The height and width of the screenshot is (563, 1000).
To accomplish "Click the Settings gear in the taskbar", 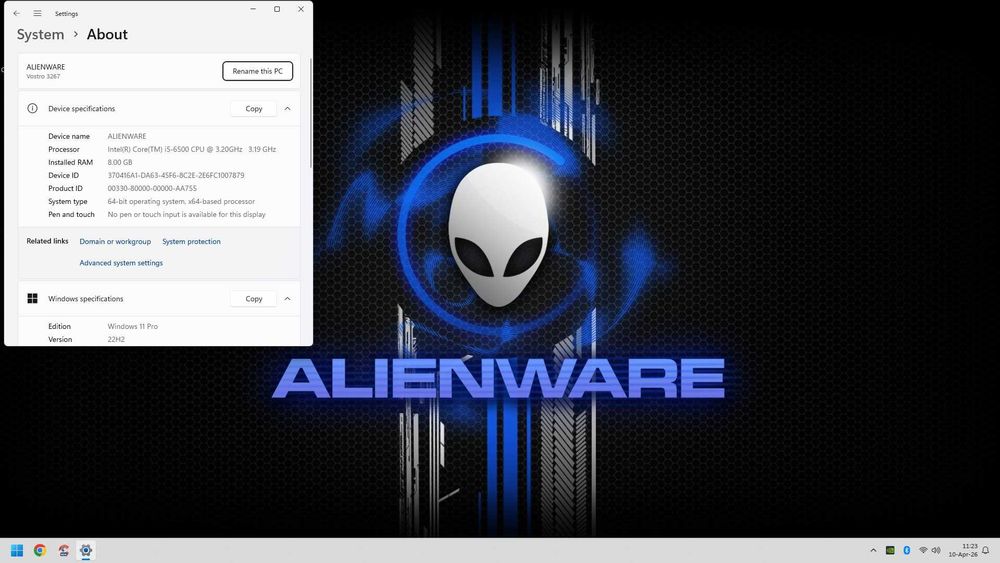I will [86, 550].
